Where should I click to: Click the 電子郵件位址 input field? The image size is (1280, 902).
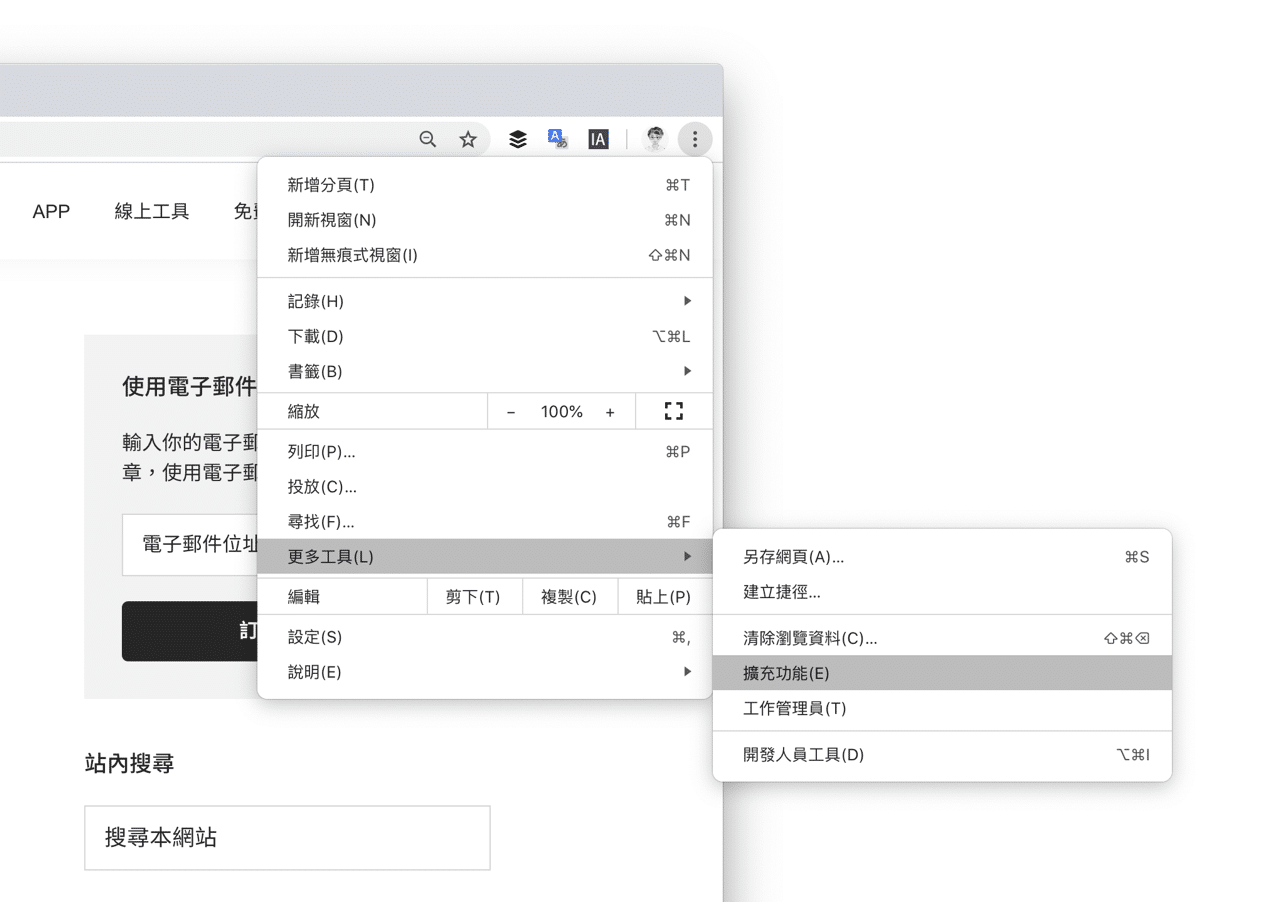click(x=190, y=545)
